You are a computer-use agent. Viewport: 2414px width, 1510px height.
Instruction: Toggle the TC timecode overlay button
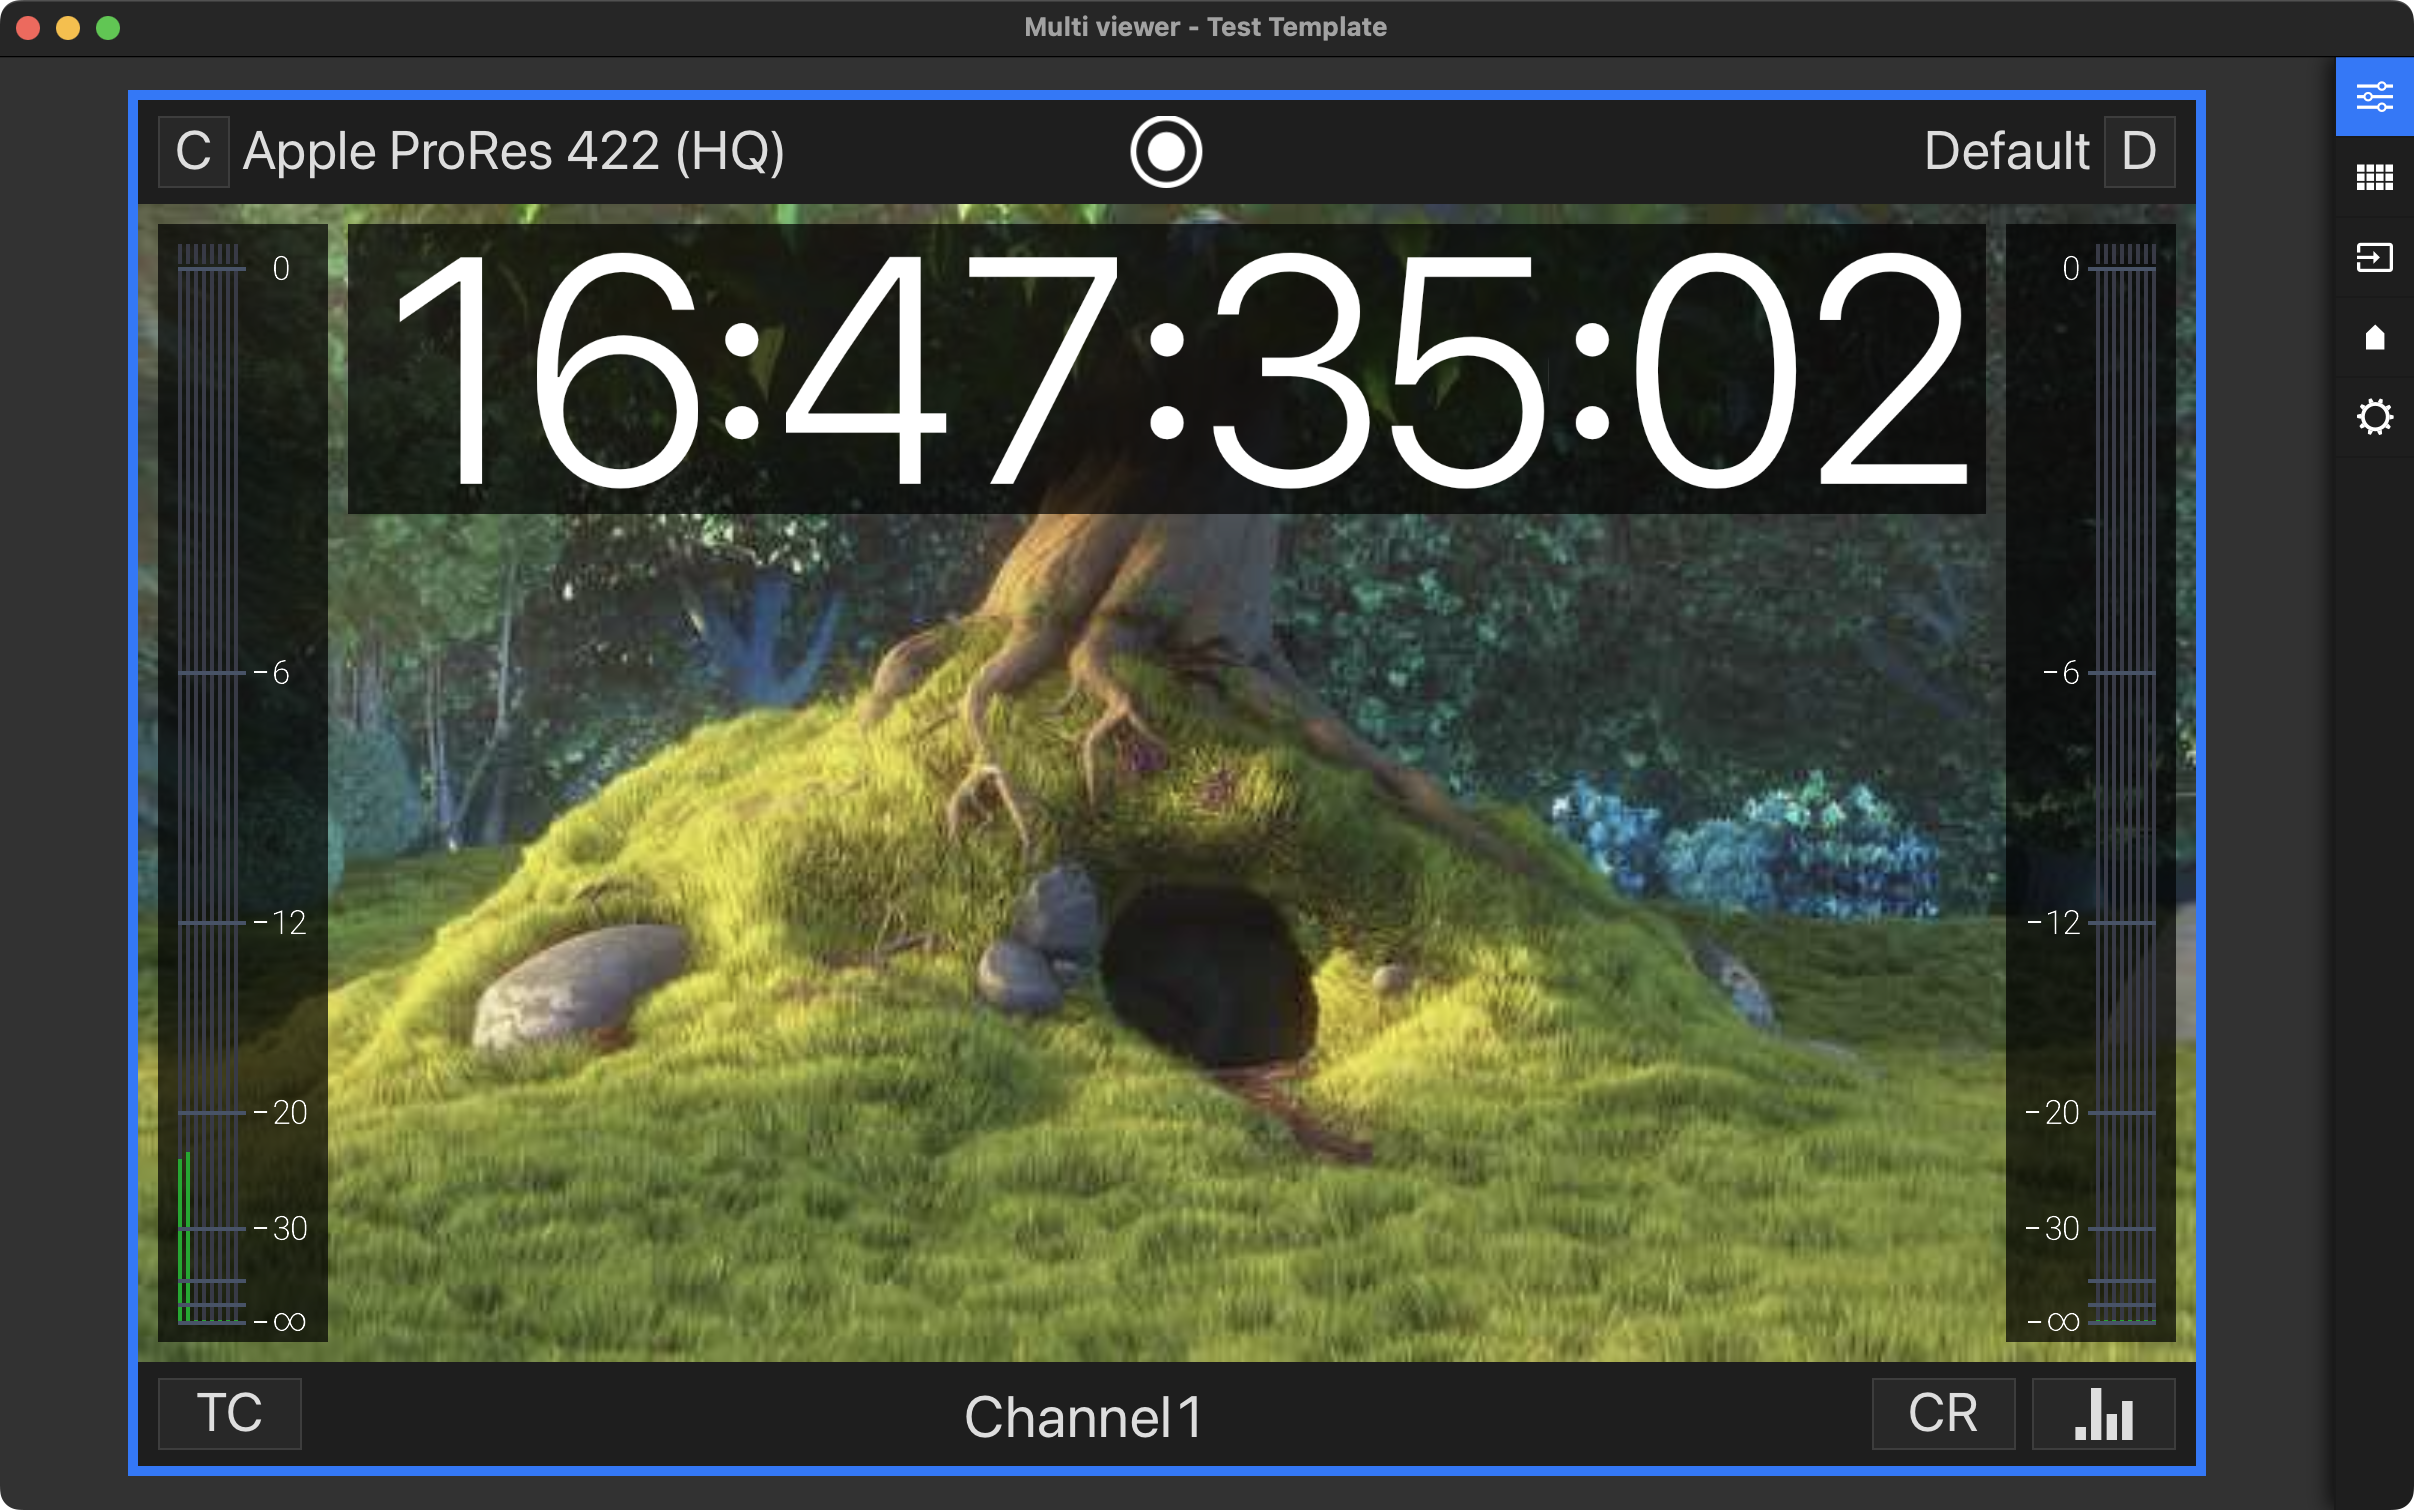click(x=229, y=1413)
